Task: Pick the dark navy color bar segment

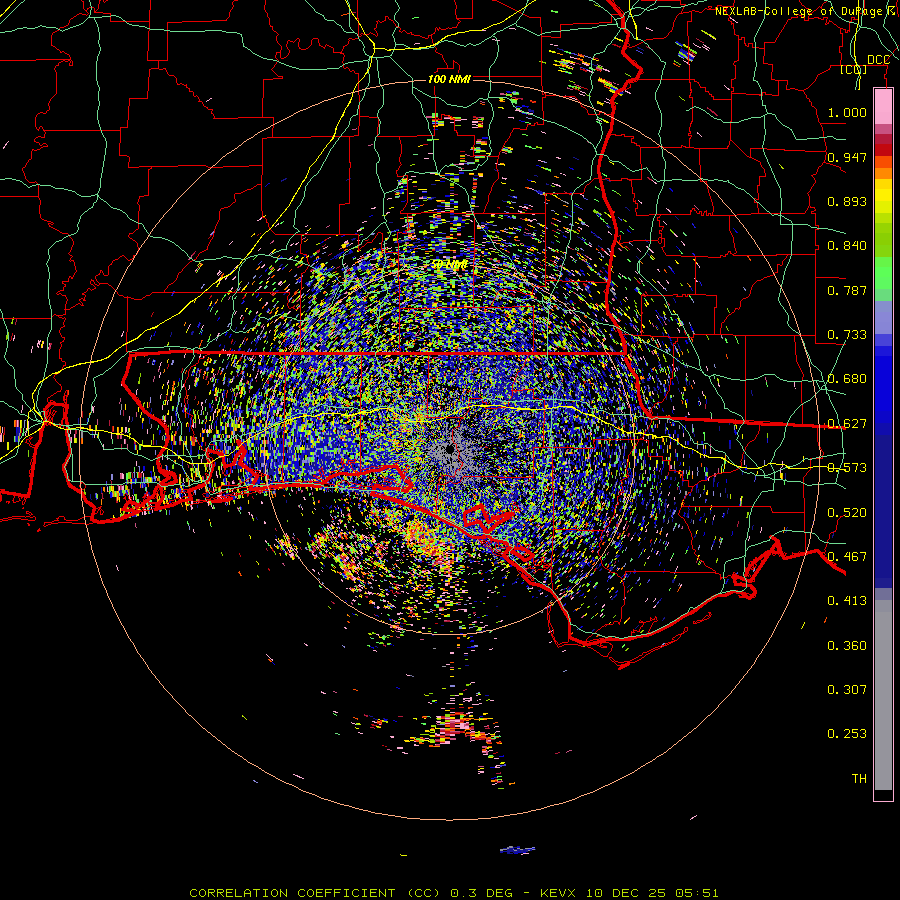Action: [x=883, y=511]
